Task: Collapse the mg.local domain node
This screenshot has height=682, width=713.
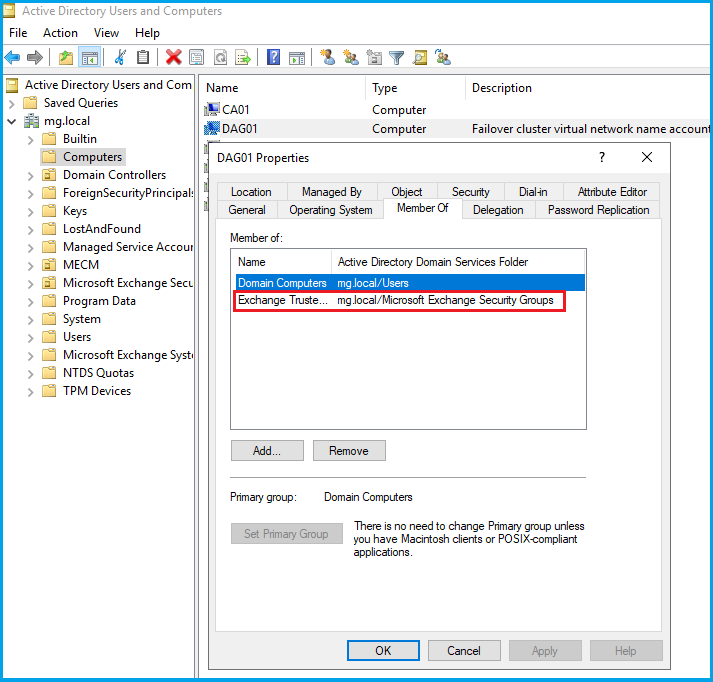Action: pyautogui.click(x=12, y=121)
